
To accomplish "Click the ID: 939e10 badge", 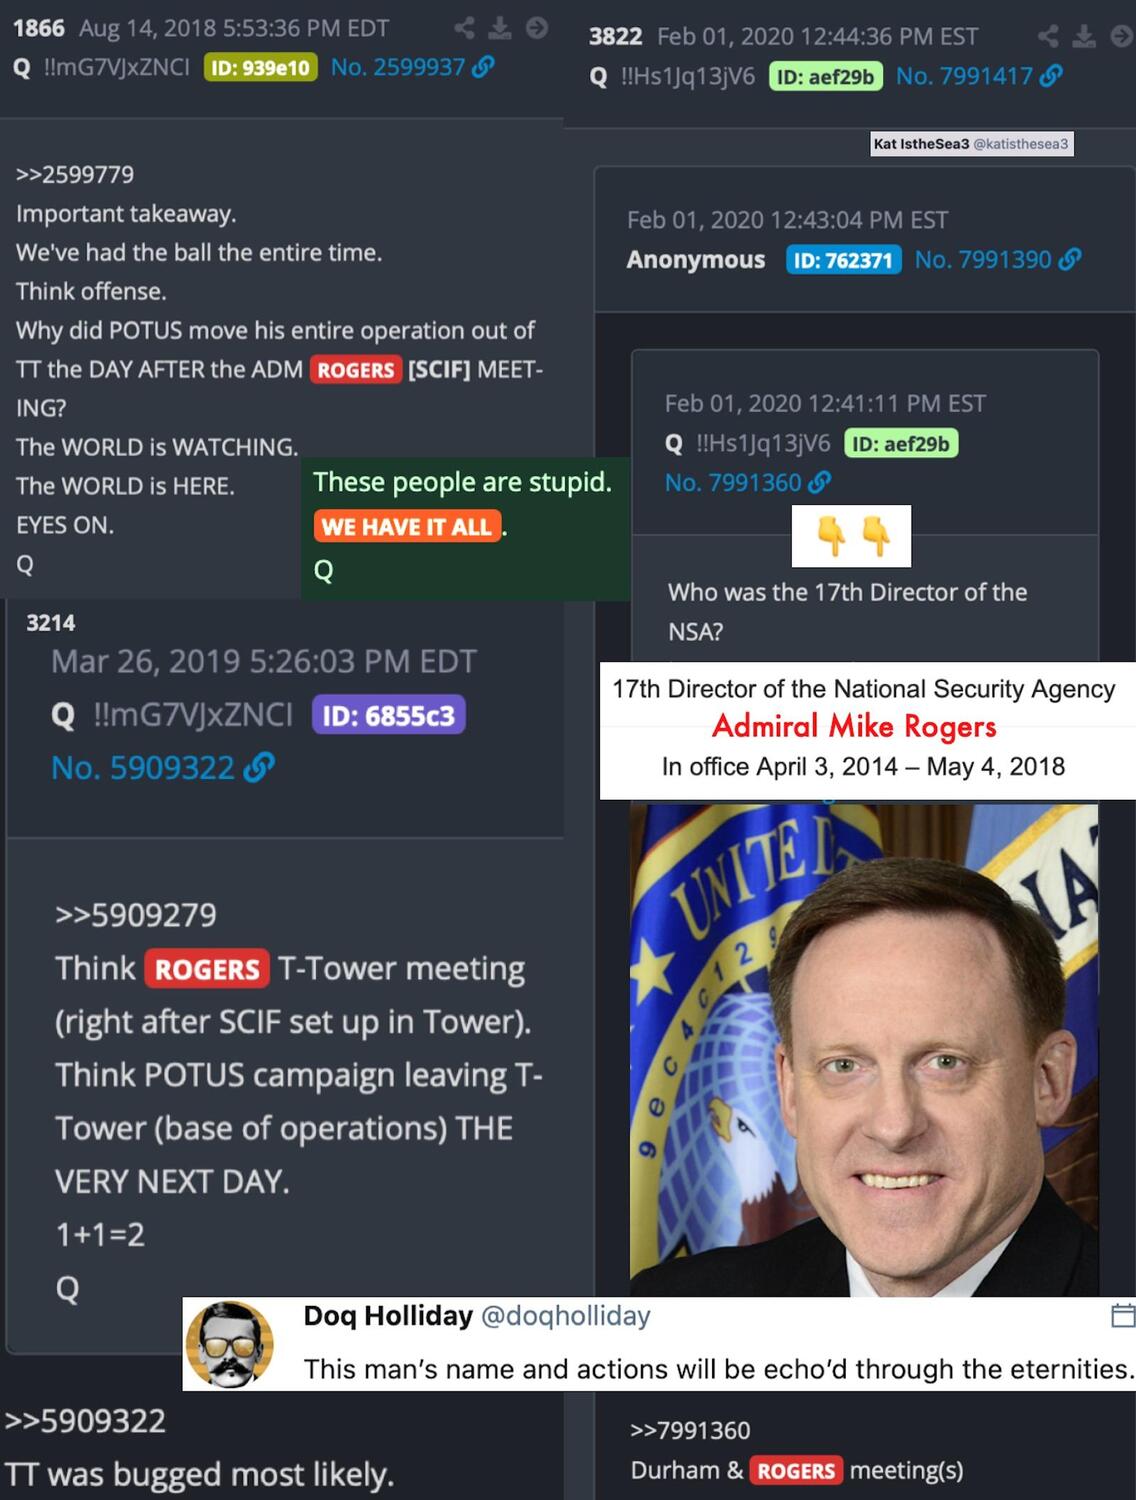I will click(x=261, y=68).
